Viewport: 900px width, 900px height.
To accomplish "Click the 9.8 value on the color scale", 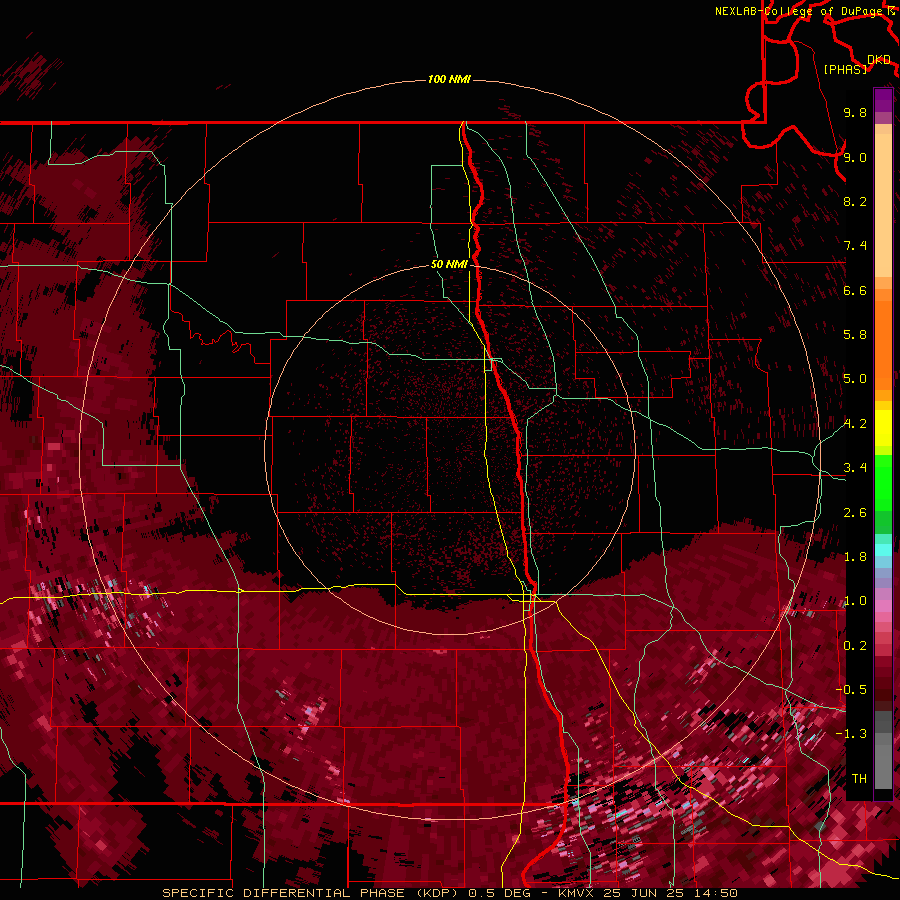I will pos(855,112).
